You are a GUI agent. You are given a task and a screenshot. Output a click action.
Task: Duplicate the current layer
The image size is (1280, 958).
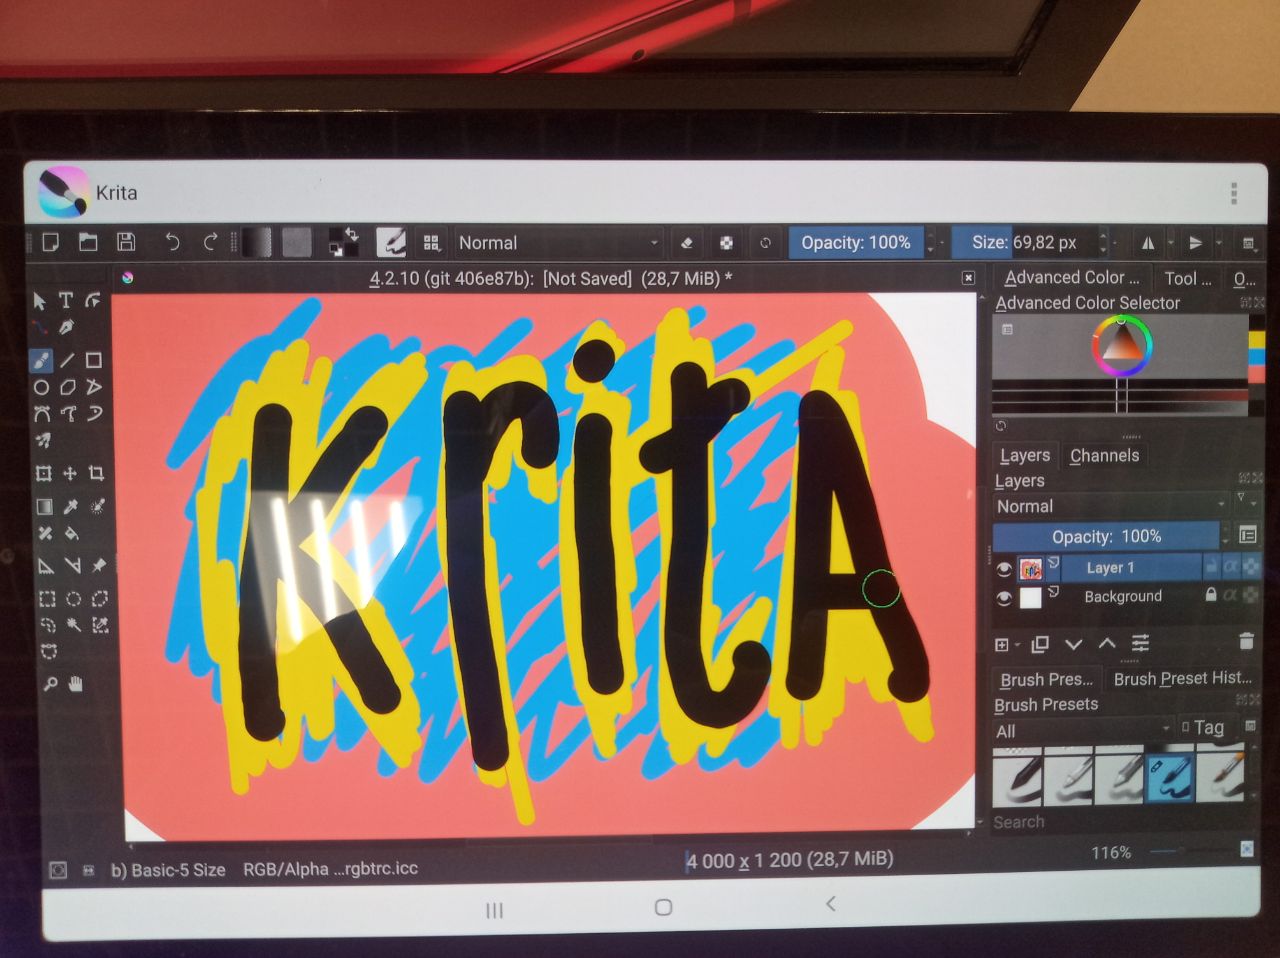coord(1040,644)
